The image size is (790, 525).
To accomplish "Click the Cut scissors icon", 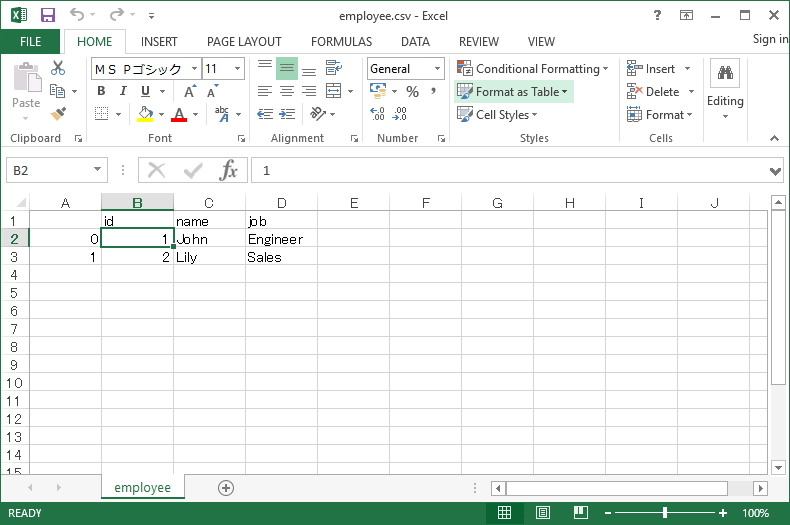I will pyautogui.click(x=58, y=68).
